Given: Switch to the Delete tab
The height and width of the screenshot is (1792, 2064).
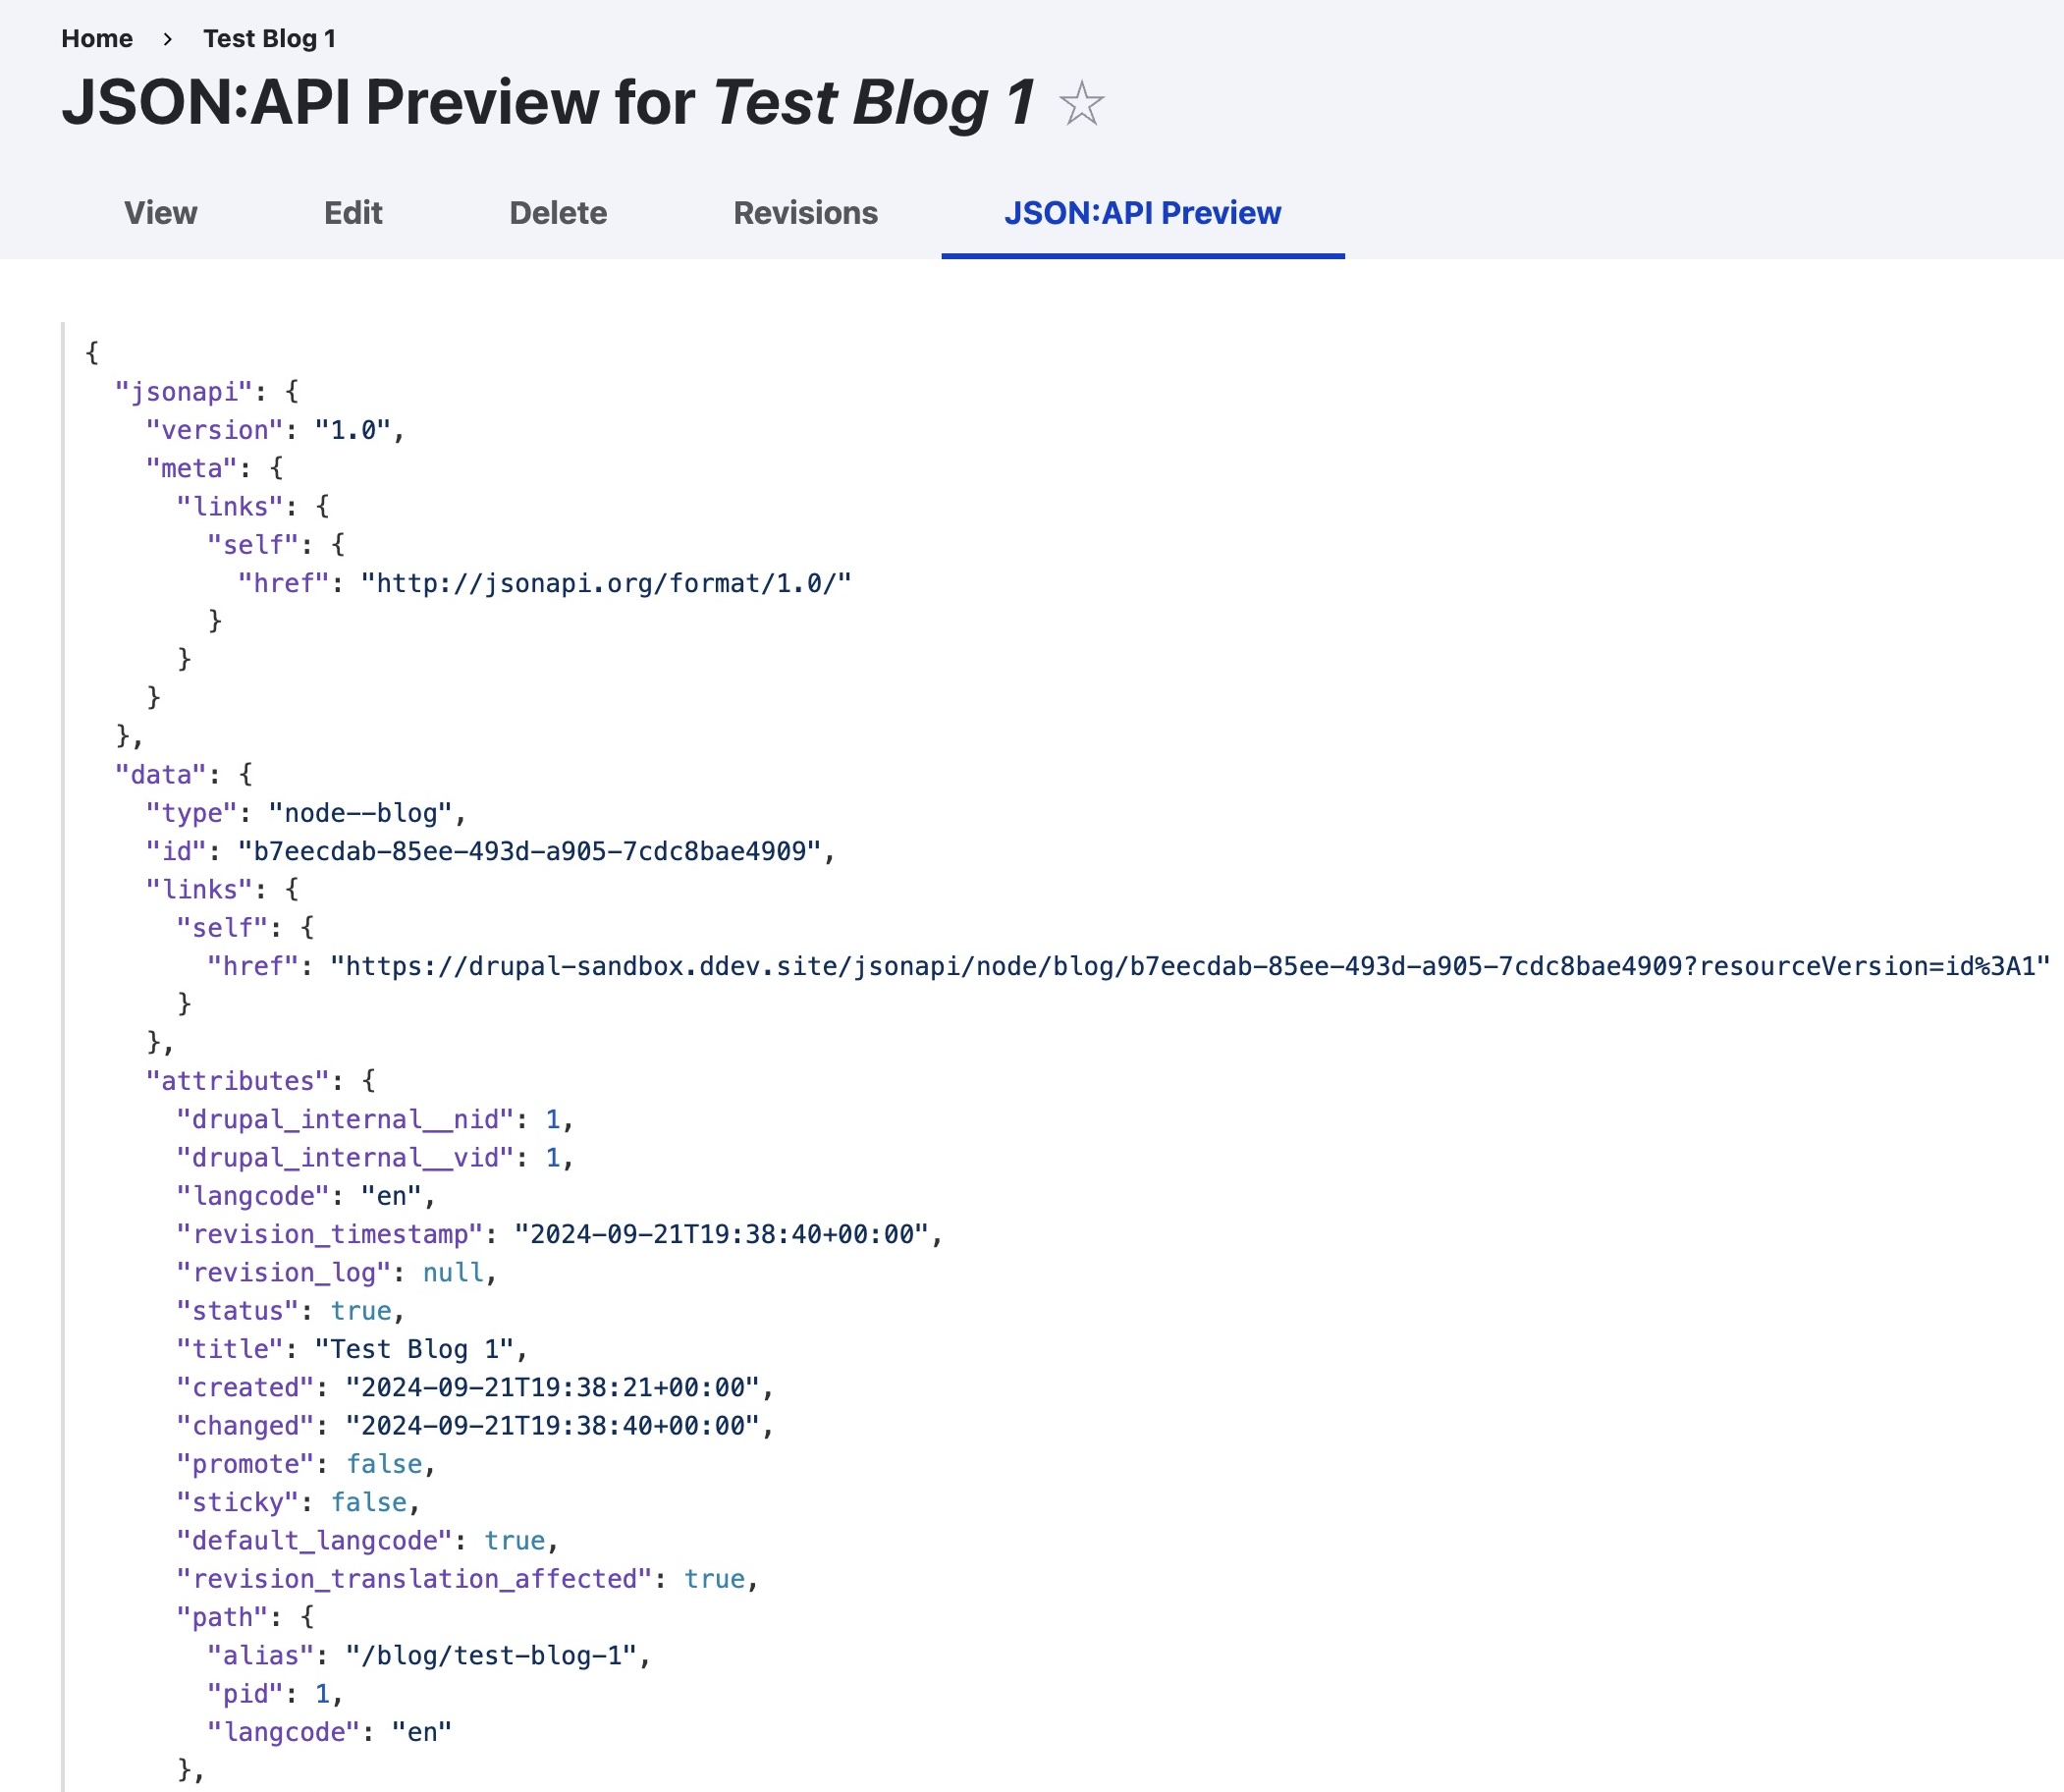Looking at the screenshot, I should click(558, 213).
